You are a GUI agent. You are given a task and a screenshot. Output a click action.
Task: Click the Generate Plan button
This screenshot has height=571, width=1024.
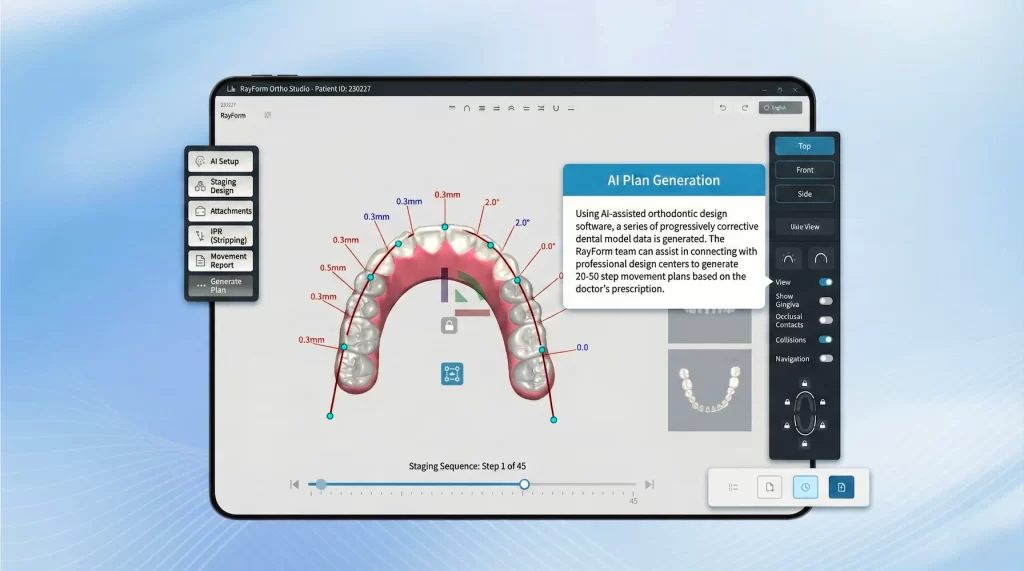tap(220, 286)
